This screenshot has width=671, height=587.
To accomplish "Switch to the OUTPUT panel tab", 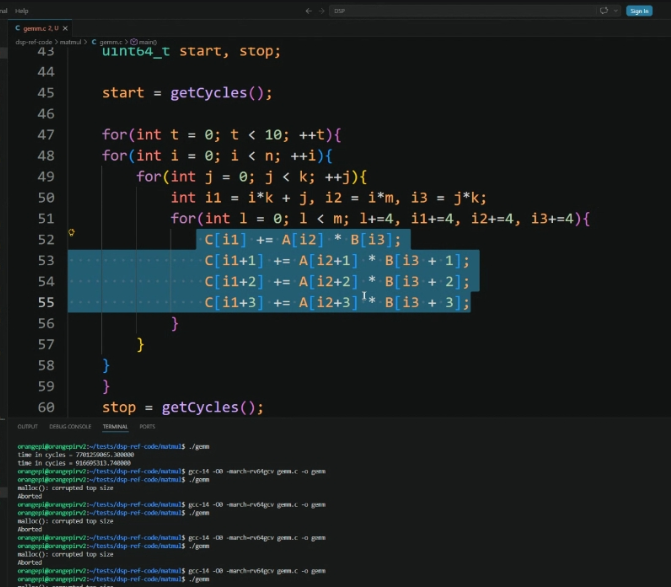I will coord(27,427).
